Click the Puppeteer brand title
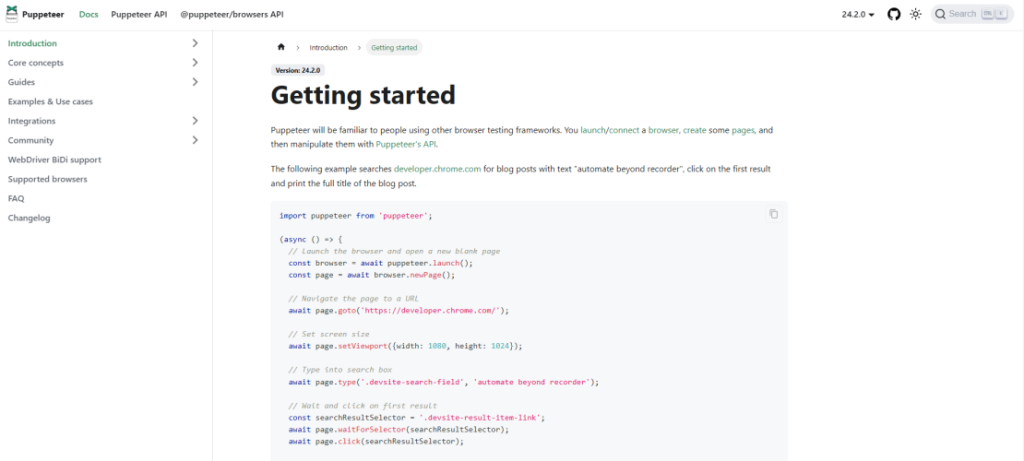This screenshot has width=1024, height=461. [x=43, y=14]
